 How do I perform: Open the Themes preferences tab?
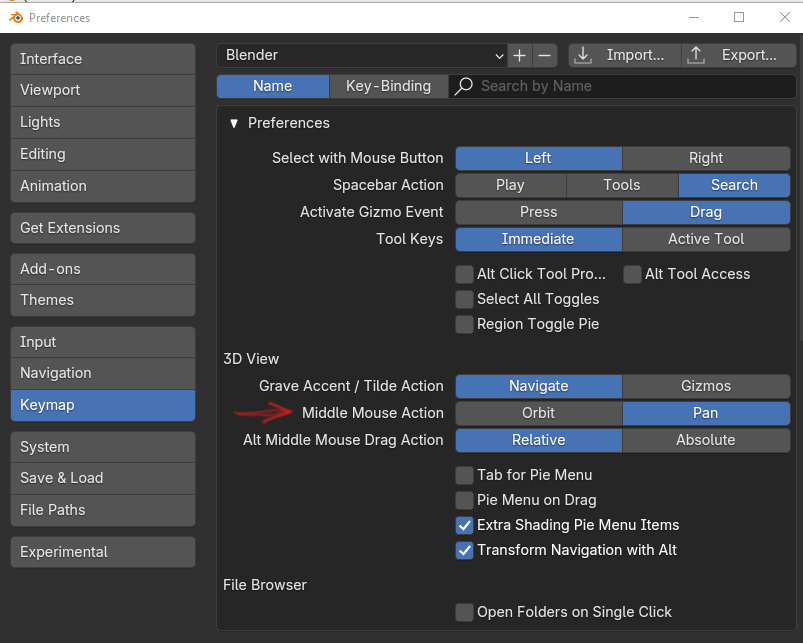[x=103, y=301]
